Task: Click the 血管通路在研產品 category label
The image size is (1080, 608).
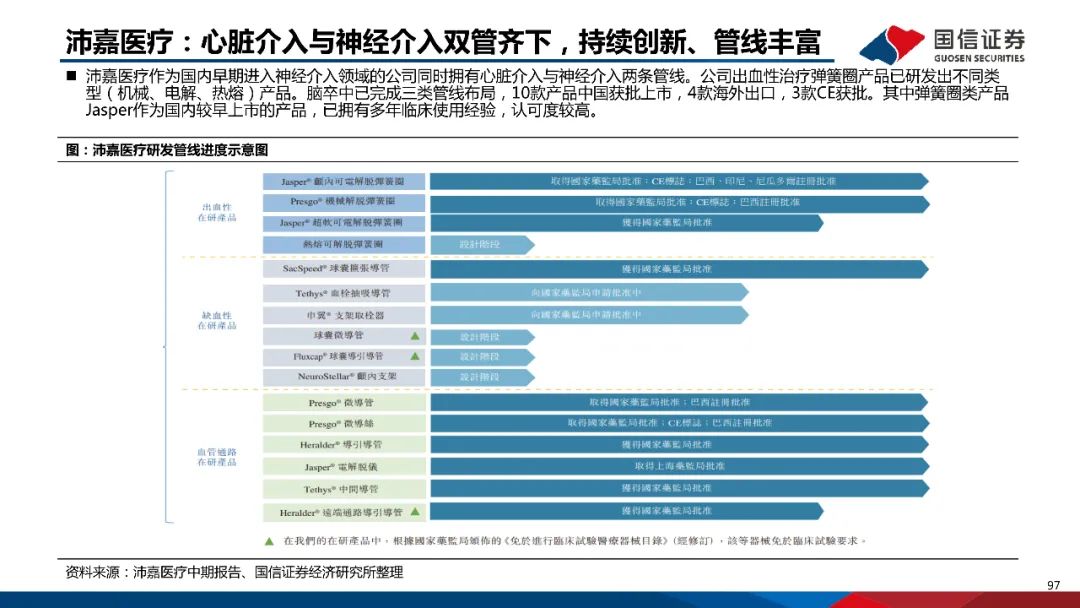Action: click(x=217, y=457)
